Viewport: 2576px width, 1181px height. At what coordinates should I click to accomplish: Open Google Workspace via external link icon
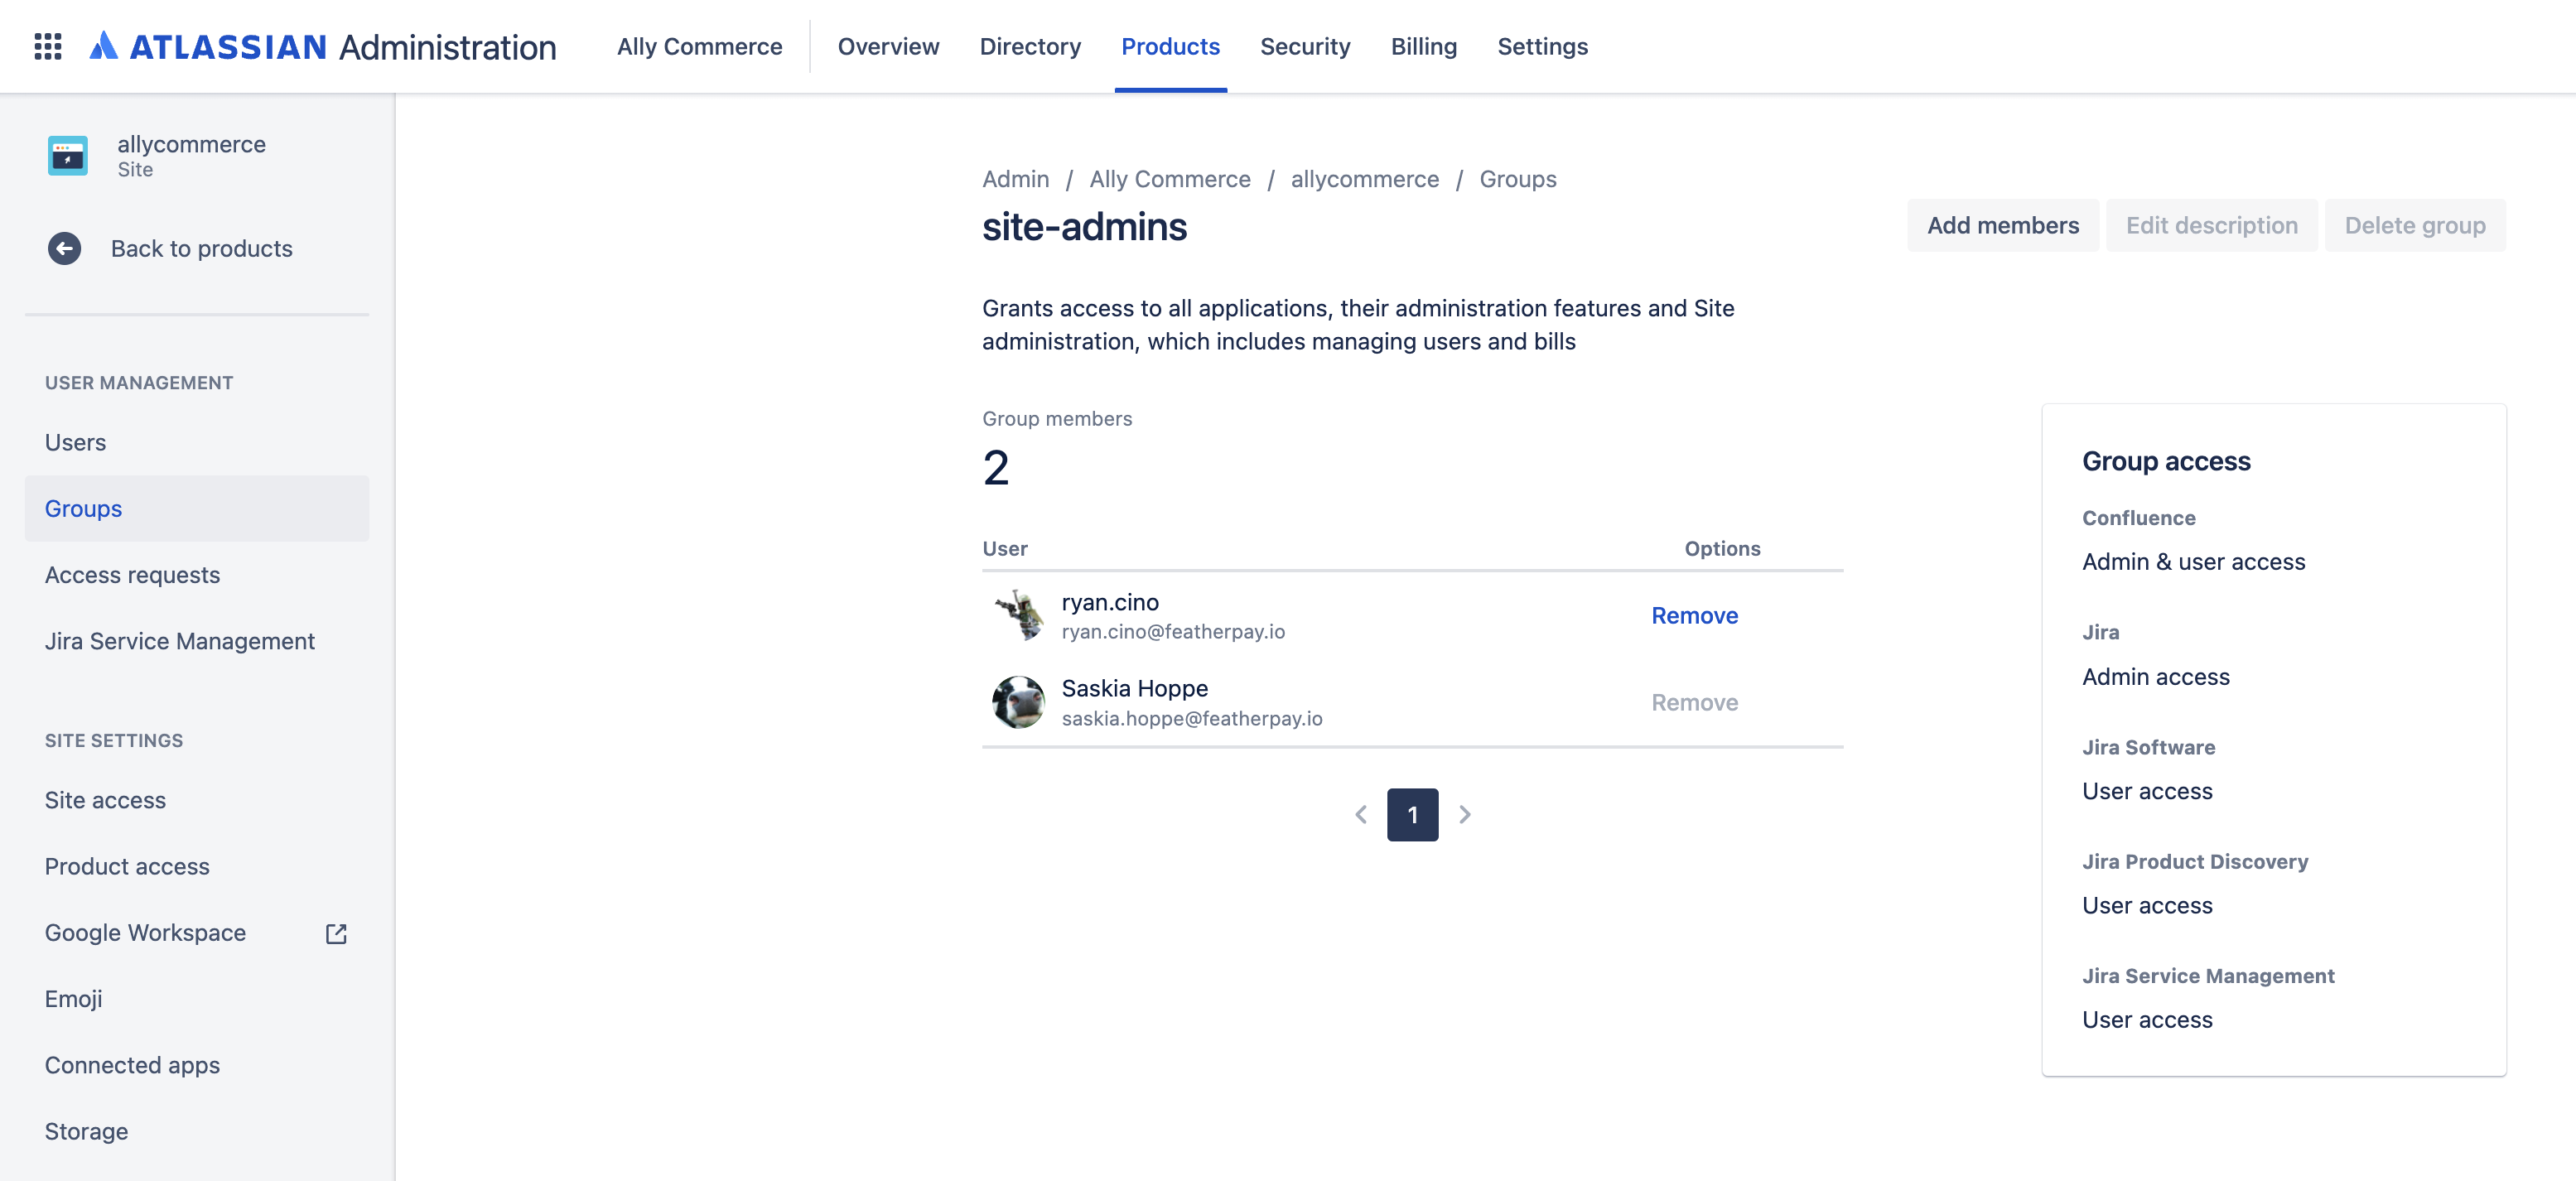pos(335,933)
